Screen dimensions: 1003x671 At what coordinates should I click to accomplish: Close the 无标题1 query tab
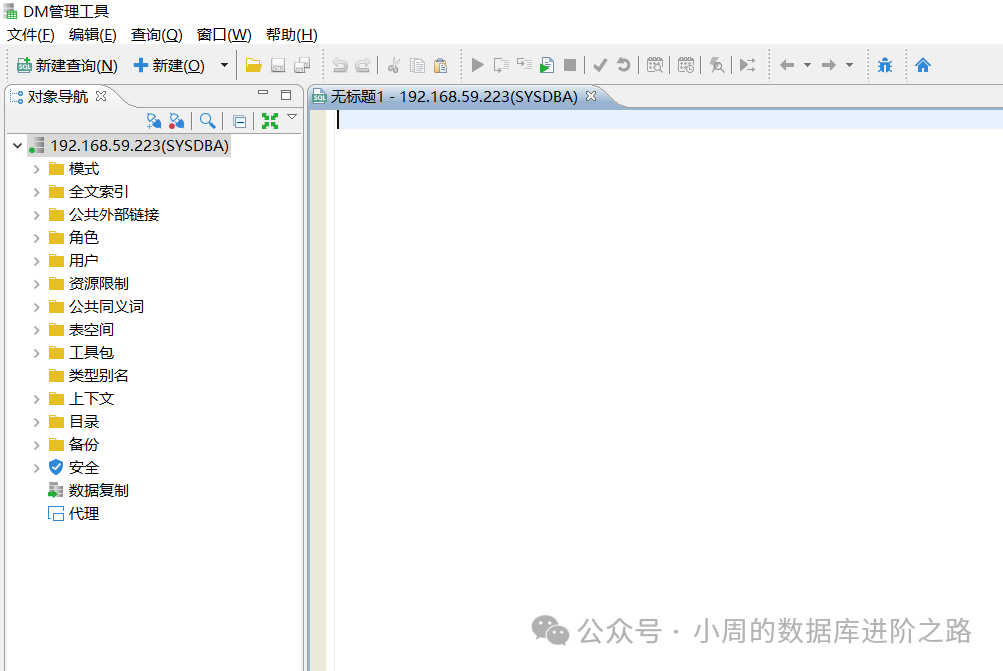pyautogui.click(x=591, y=96)
